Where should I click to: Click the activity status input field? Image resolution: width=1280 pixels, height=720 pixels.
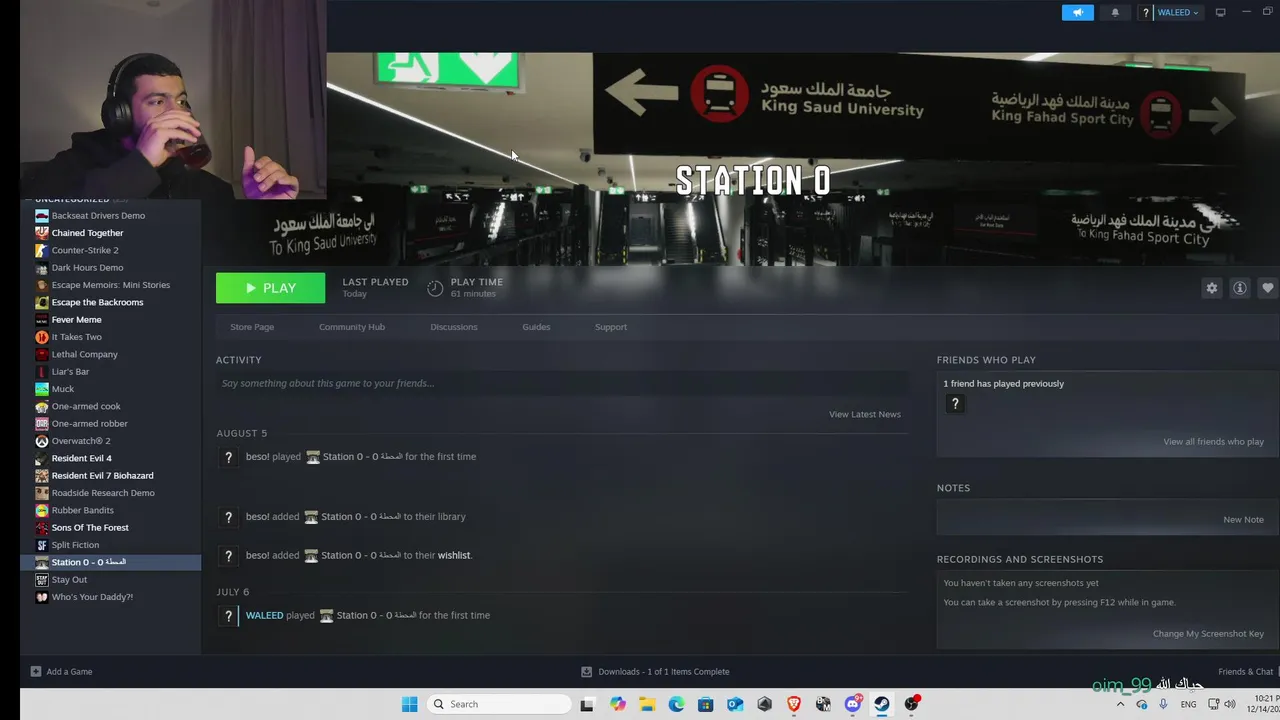point(562,383)
